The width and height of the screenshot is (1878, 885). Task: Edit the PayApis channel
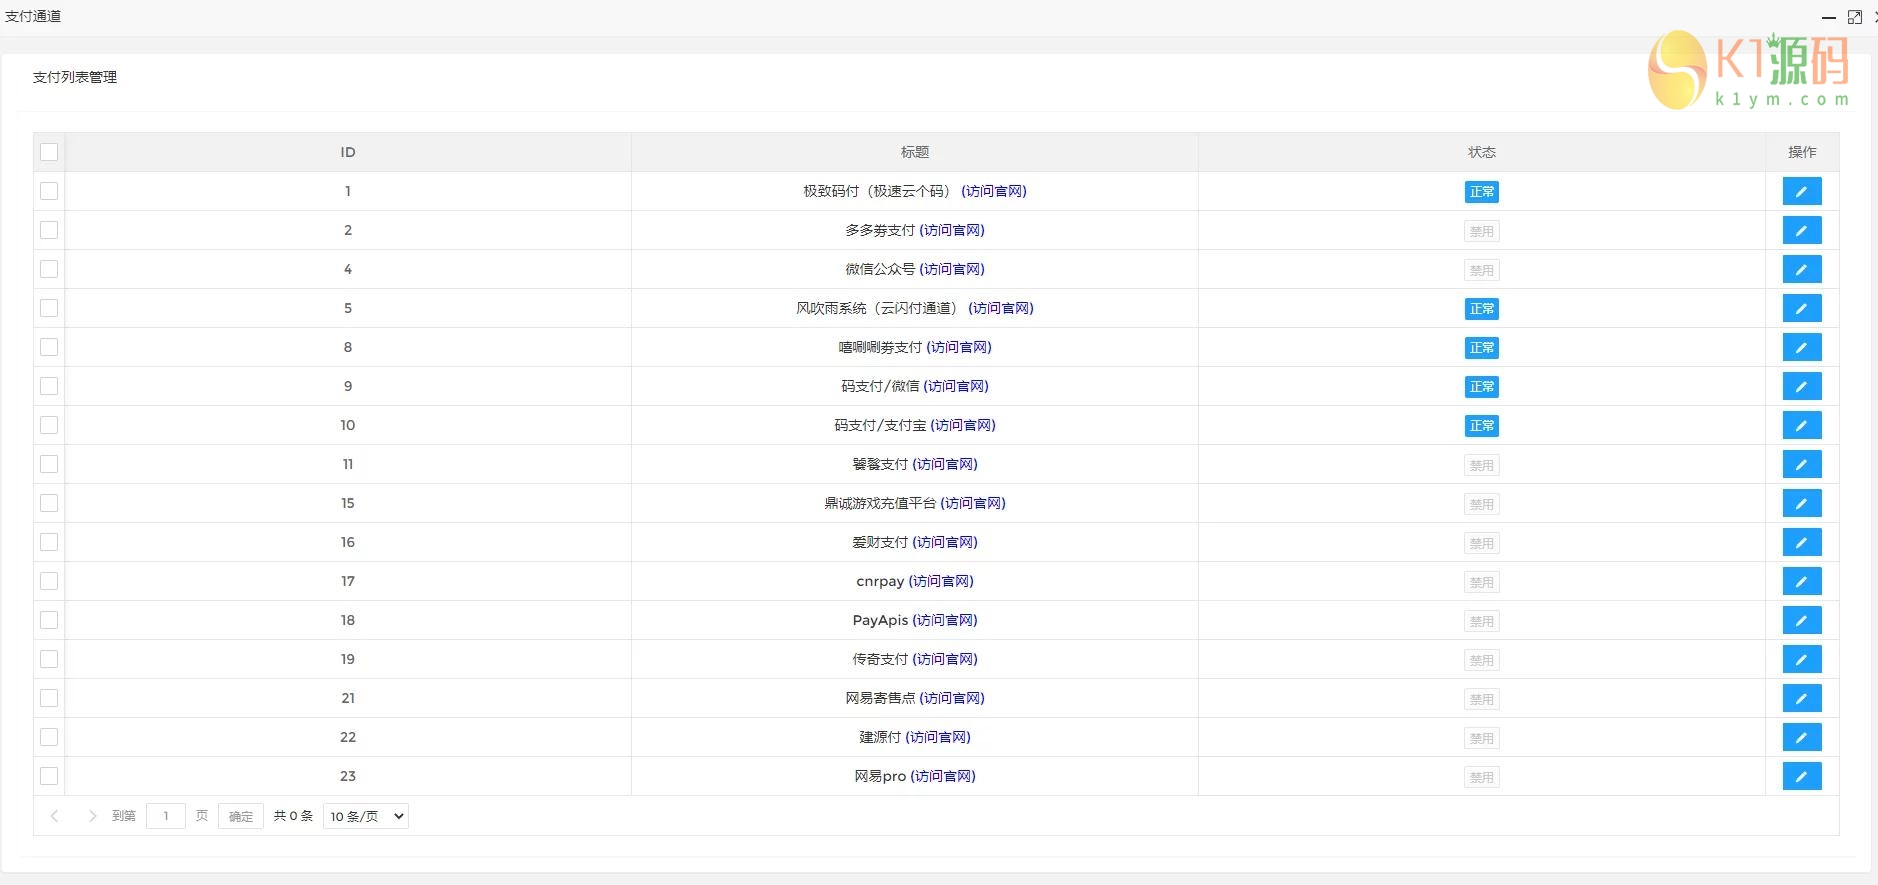[1801, 620]
